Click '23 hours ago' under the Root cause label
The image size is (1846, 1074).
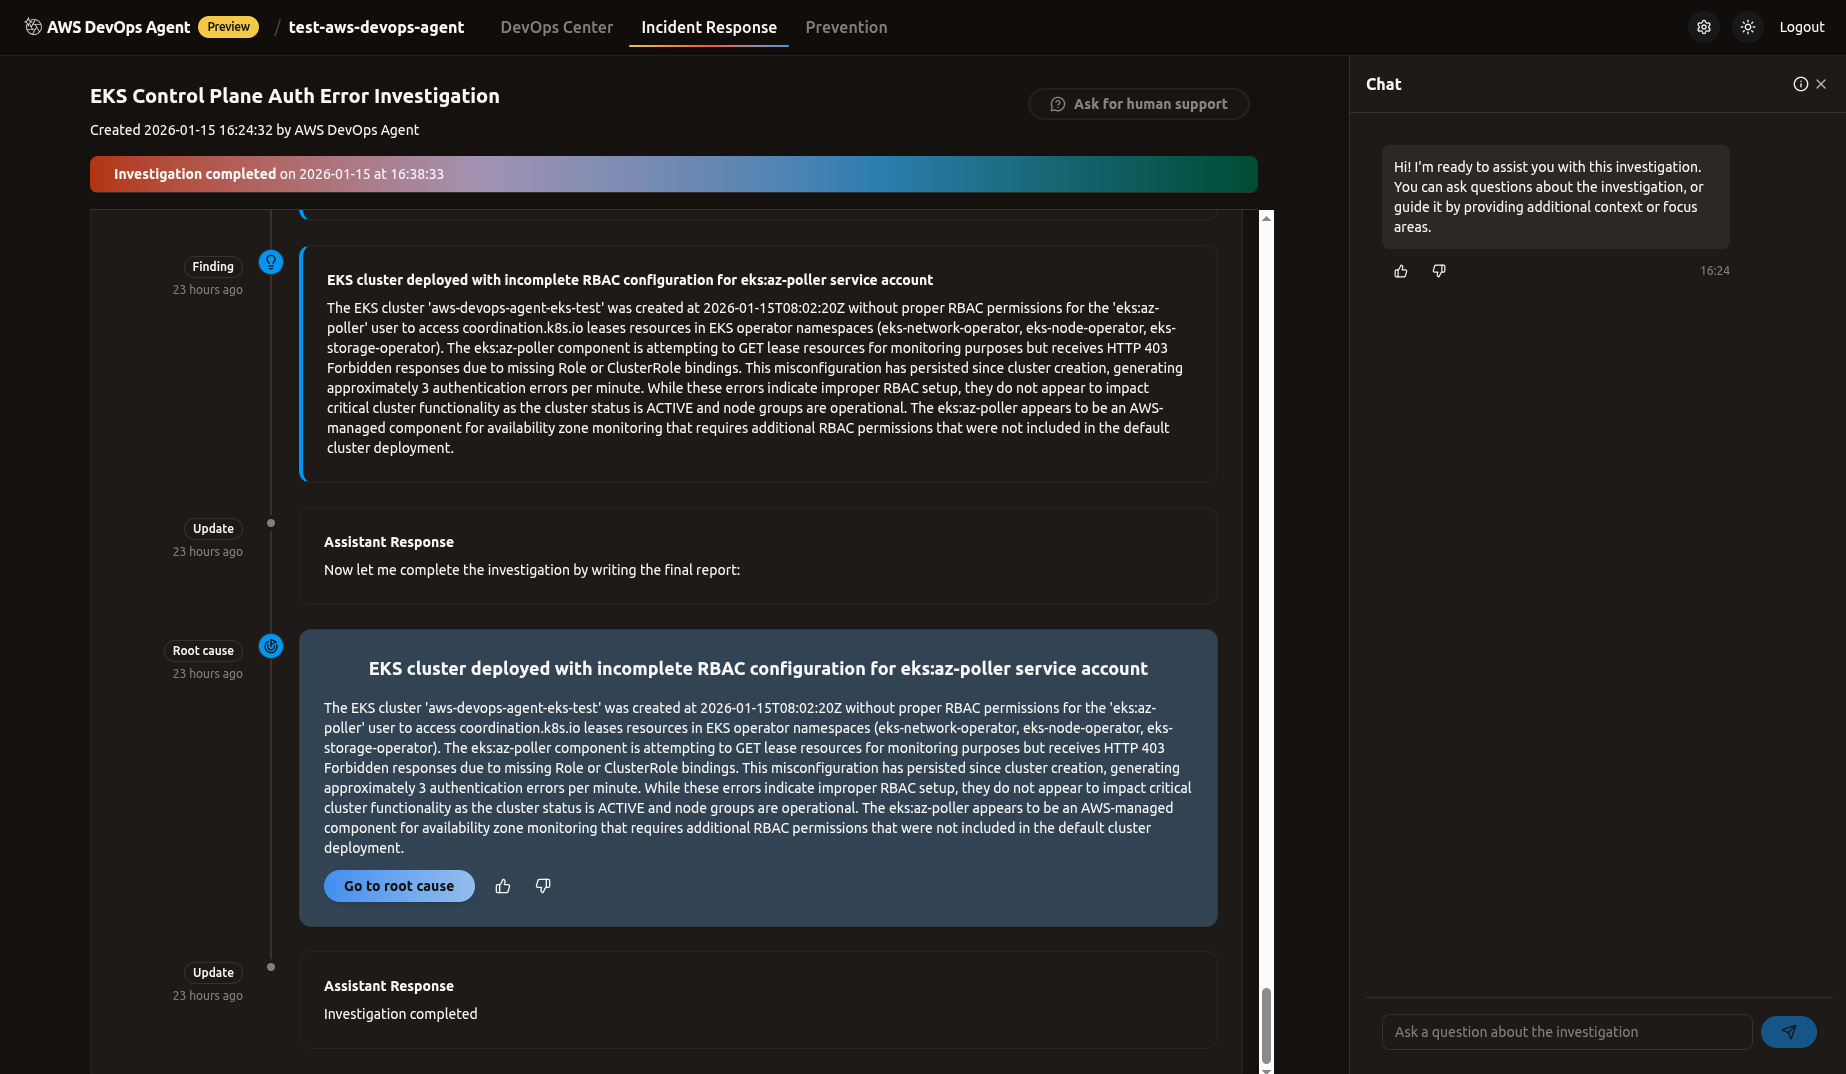click(x=208, y=674)
